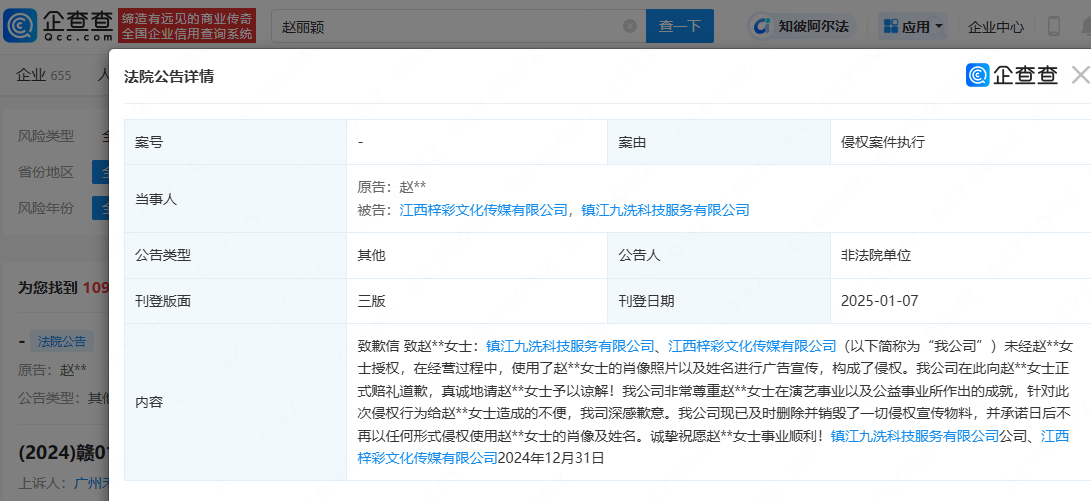
Task: Click the mobile phone icon in header
Action: pos(1053,26)
